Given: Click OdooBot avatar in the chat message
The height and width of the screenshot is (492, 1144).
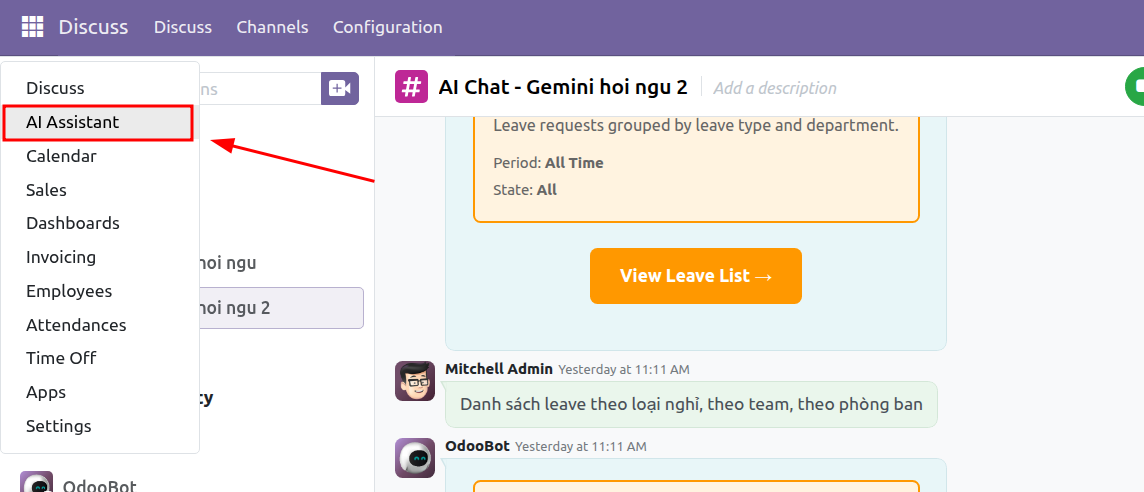Looking at the screenshot, I should (414, 458).
